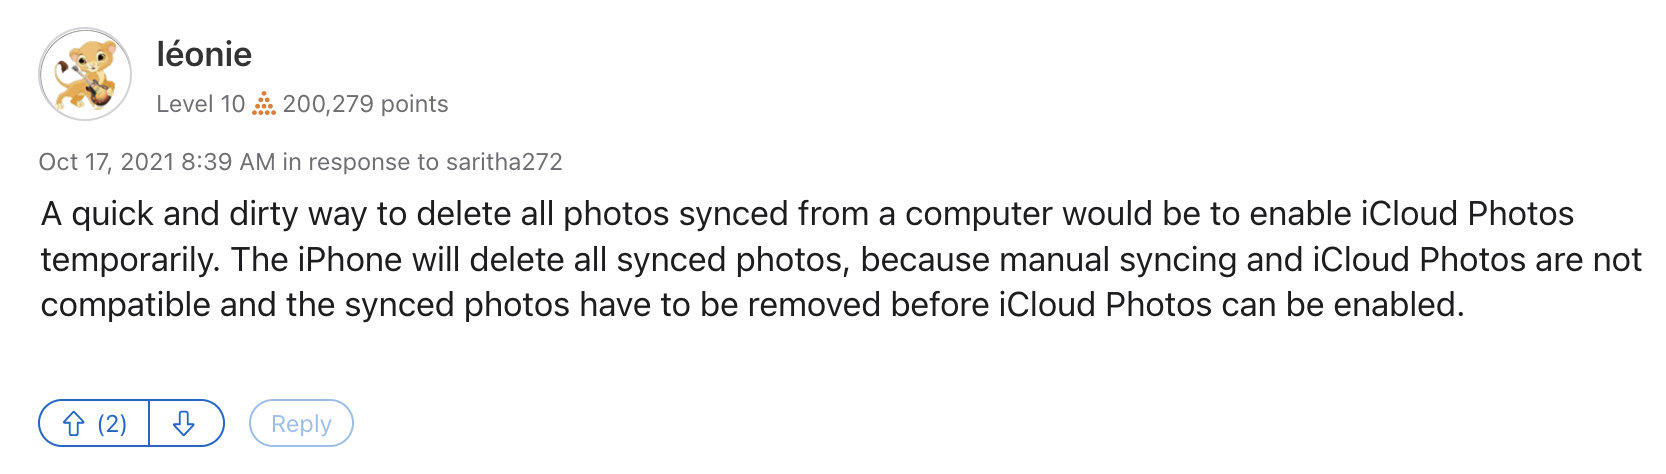Click the Level 10 label
The height and width of the screenshot is (474, 1666).
click(x=200, y=104)
